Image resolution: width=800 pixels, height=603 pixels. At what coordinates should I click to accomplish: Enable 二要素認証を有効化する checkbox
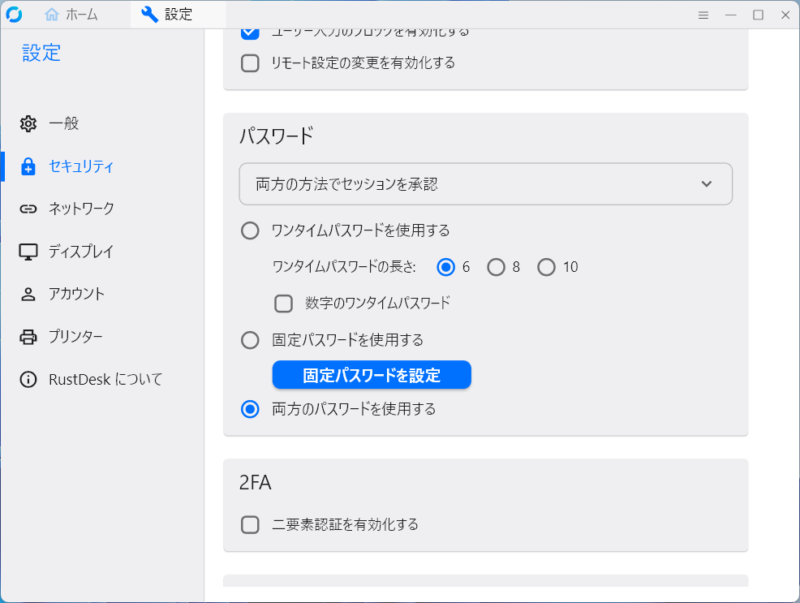tap(250, 524)
